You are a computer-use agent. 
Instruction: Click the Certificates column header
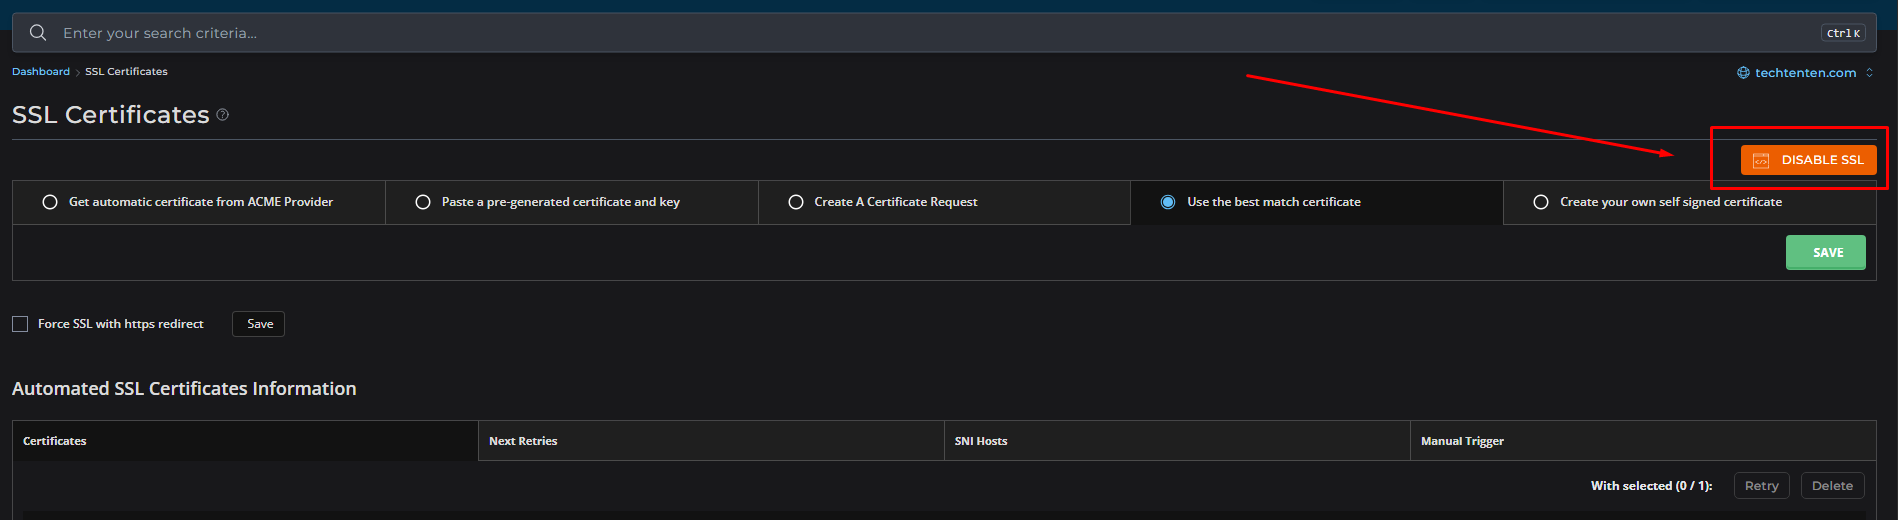(55, 441)
